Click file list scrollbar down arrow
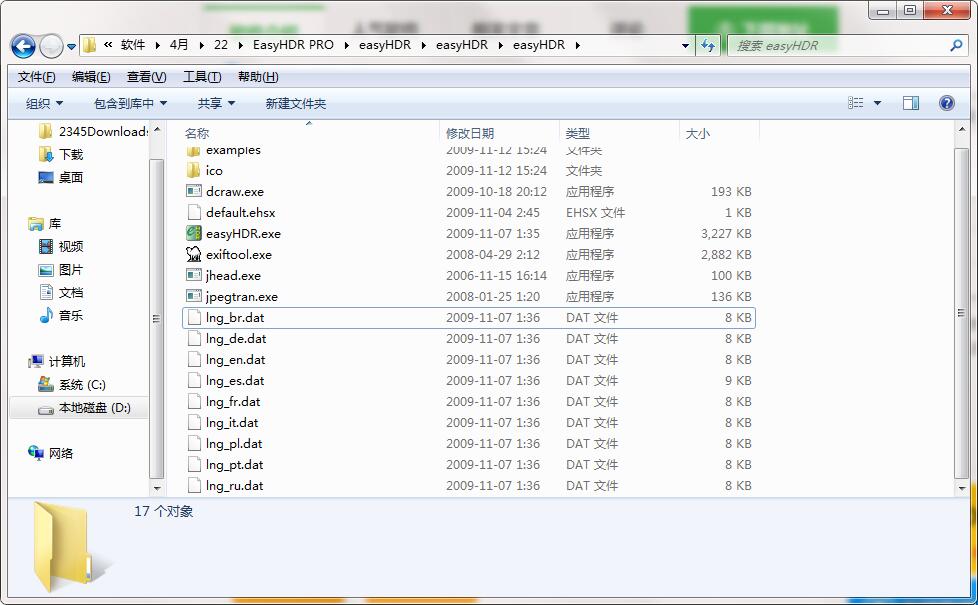Image resolution: width=978 pixels, height=605 pixels. point(961,488)
